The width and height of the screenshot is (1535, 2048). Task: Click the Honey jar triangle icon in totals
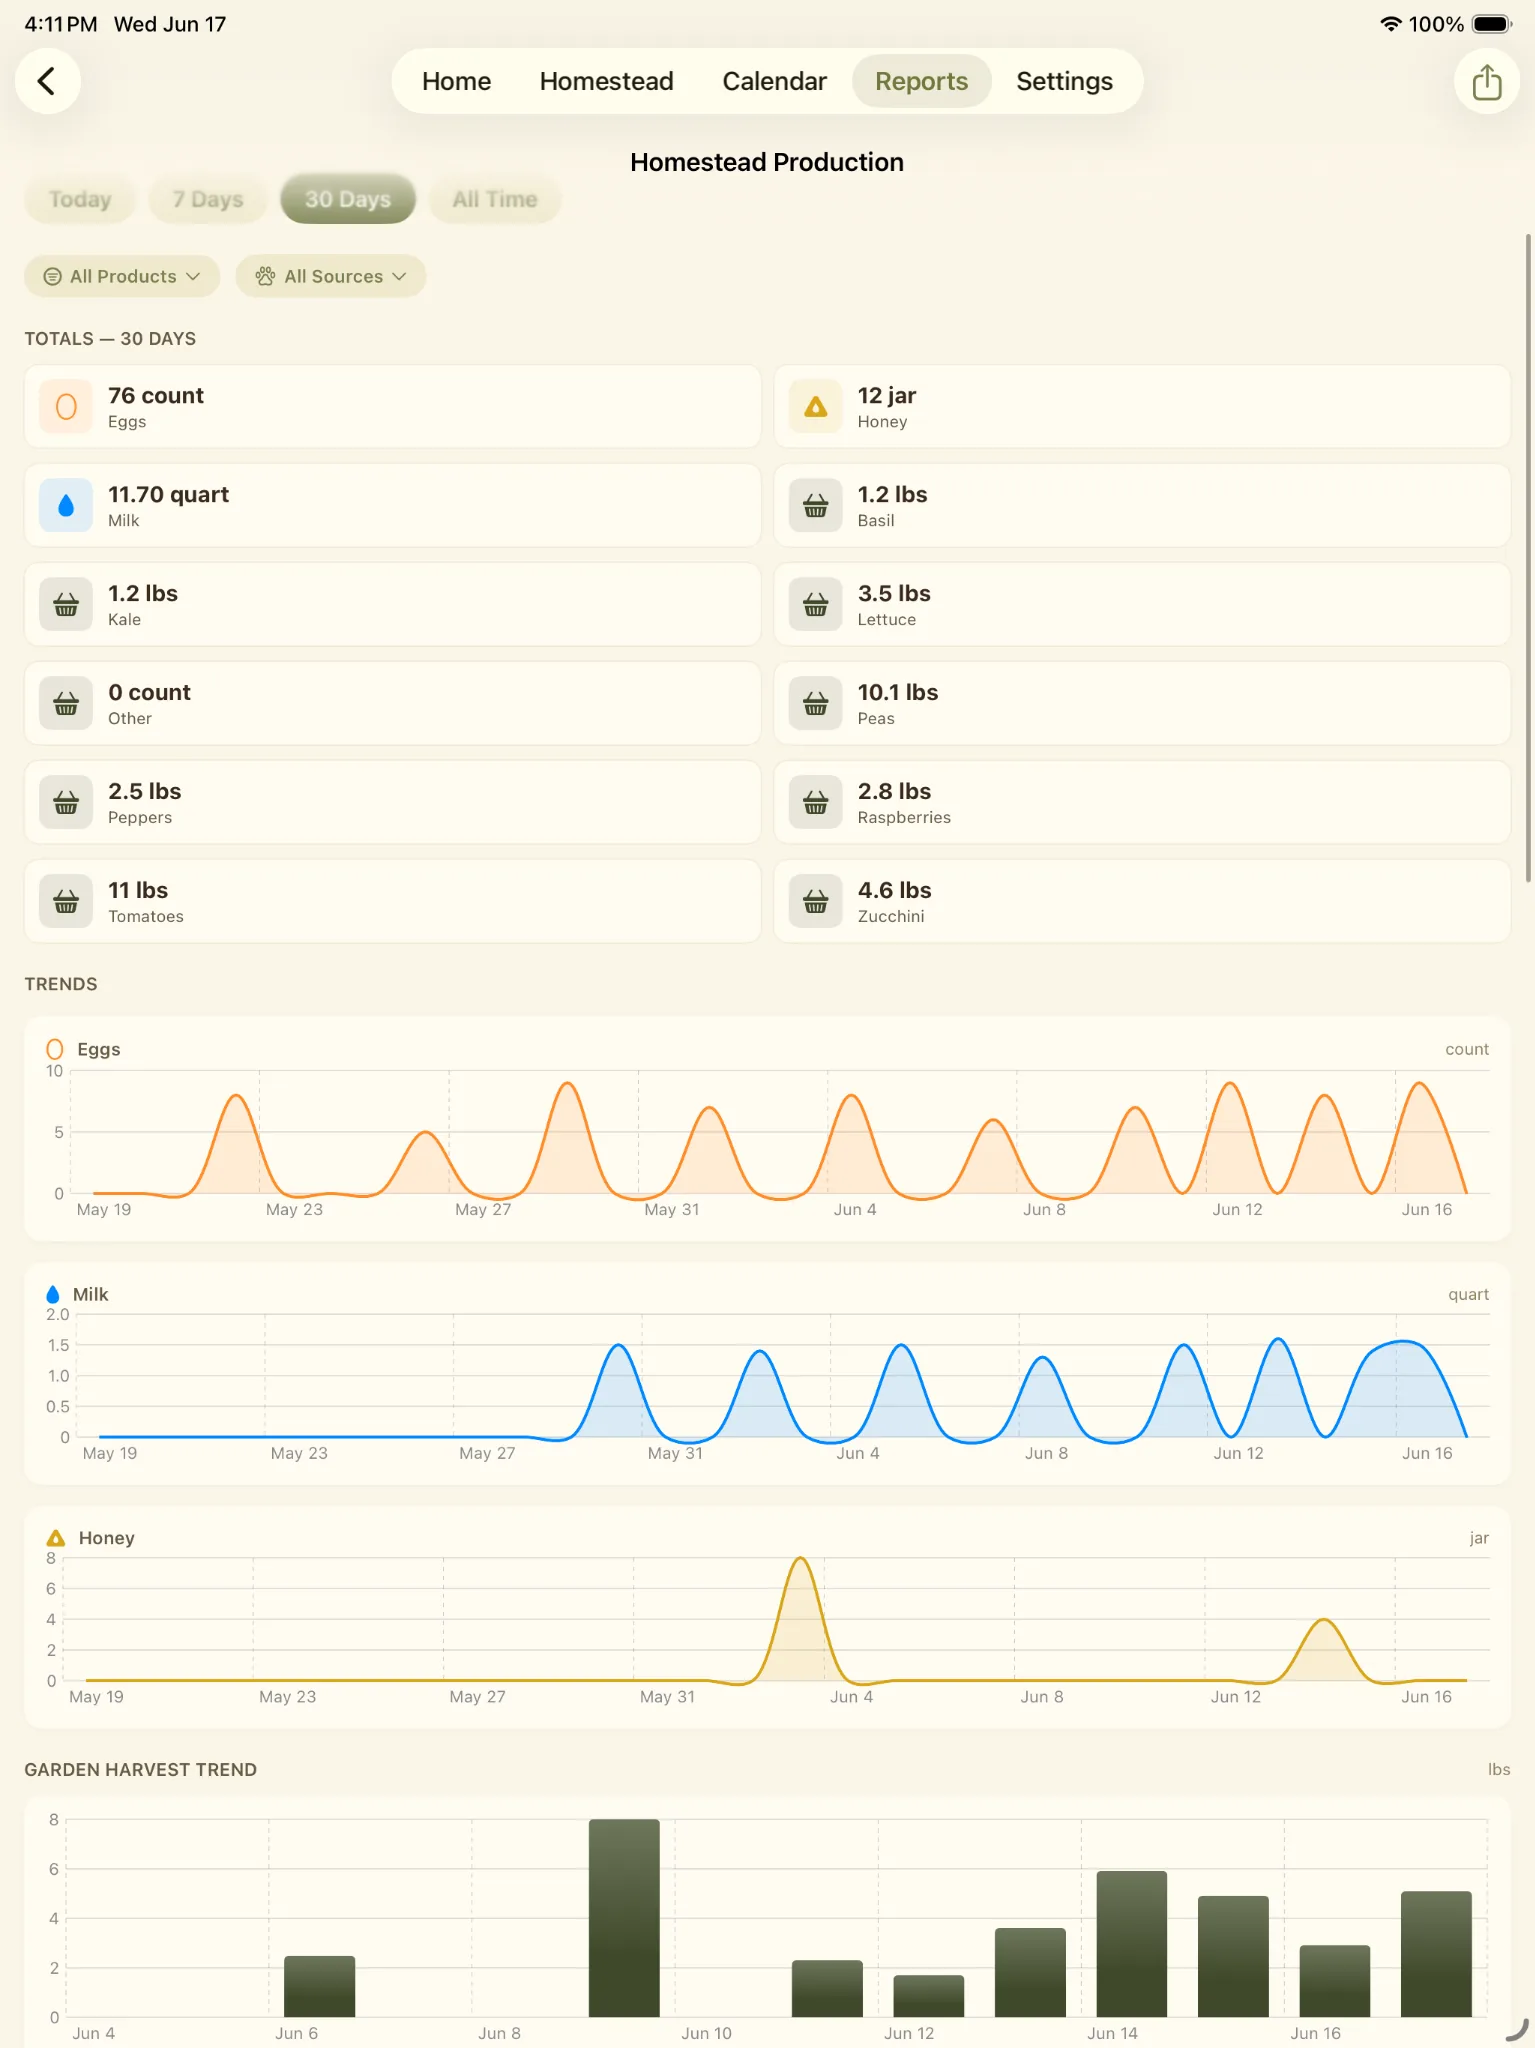coord(816,407)
